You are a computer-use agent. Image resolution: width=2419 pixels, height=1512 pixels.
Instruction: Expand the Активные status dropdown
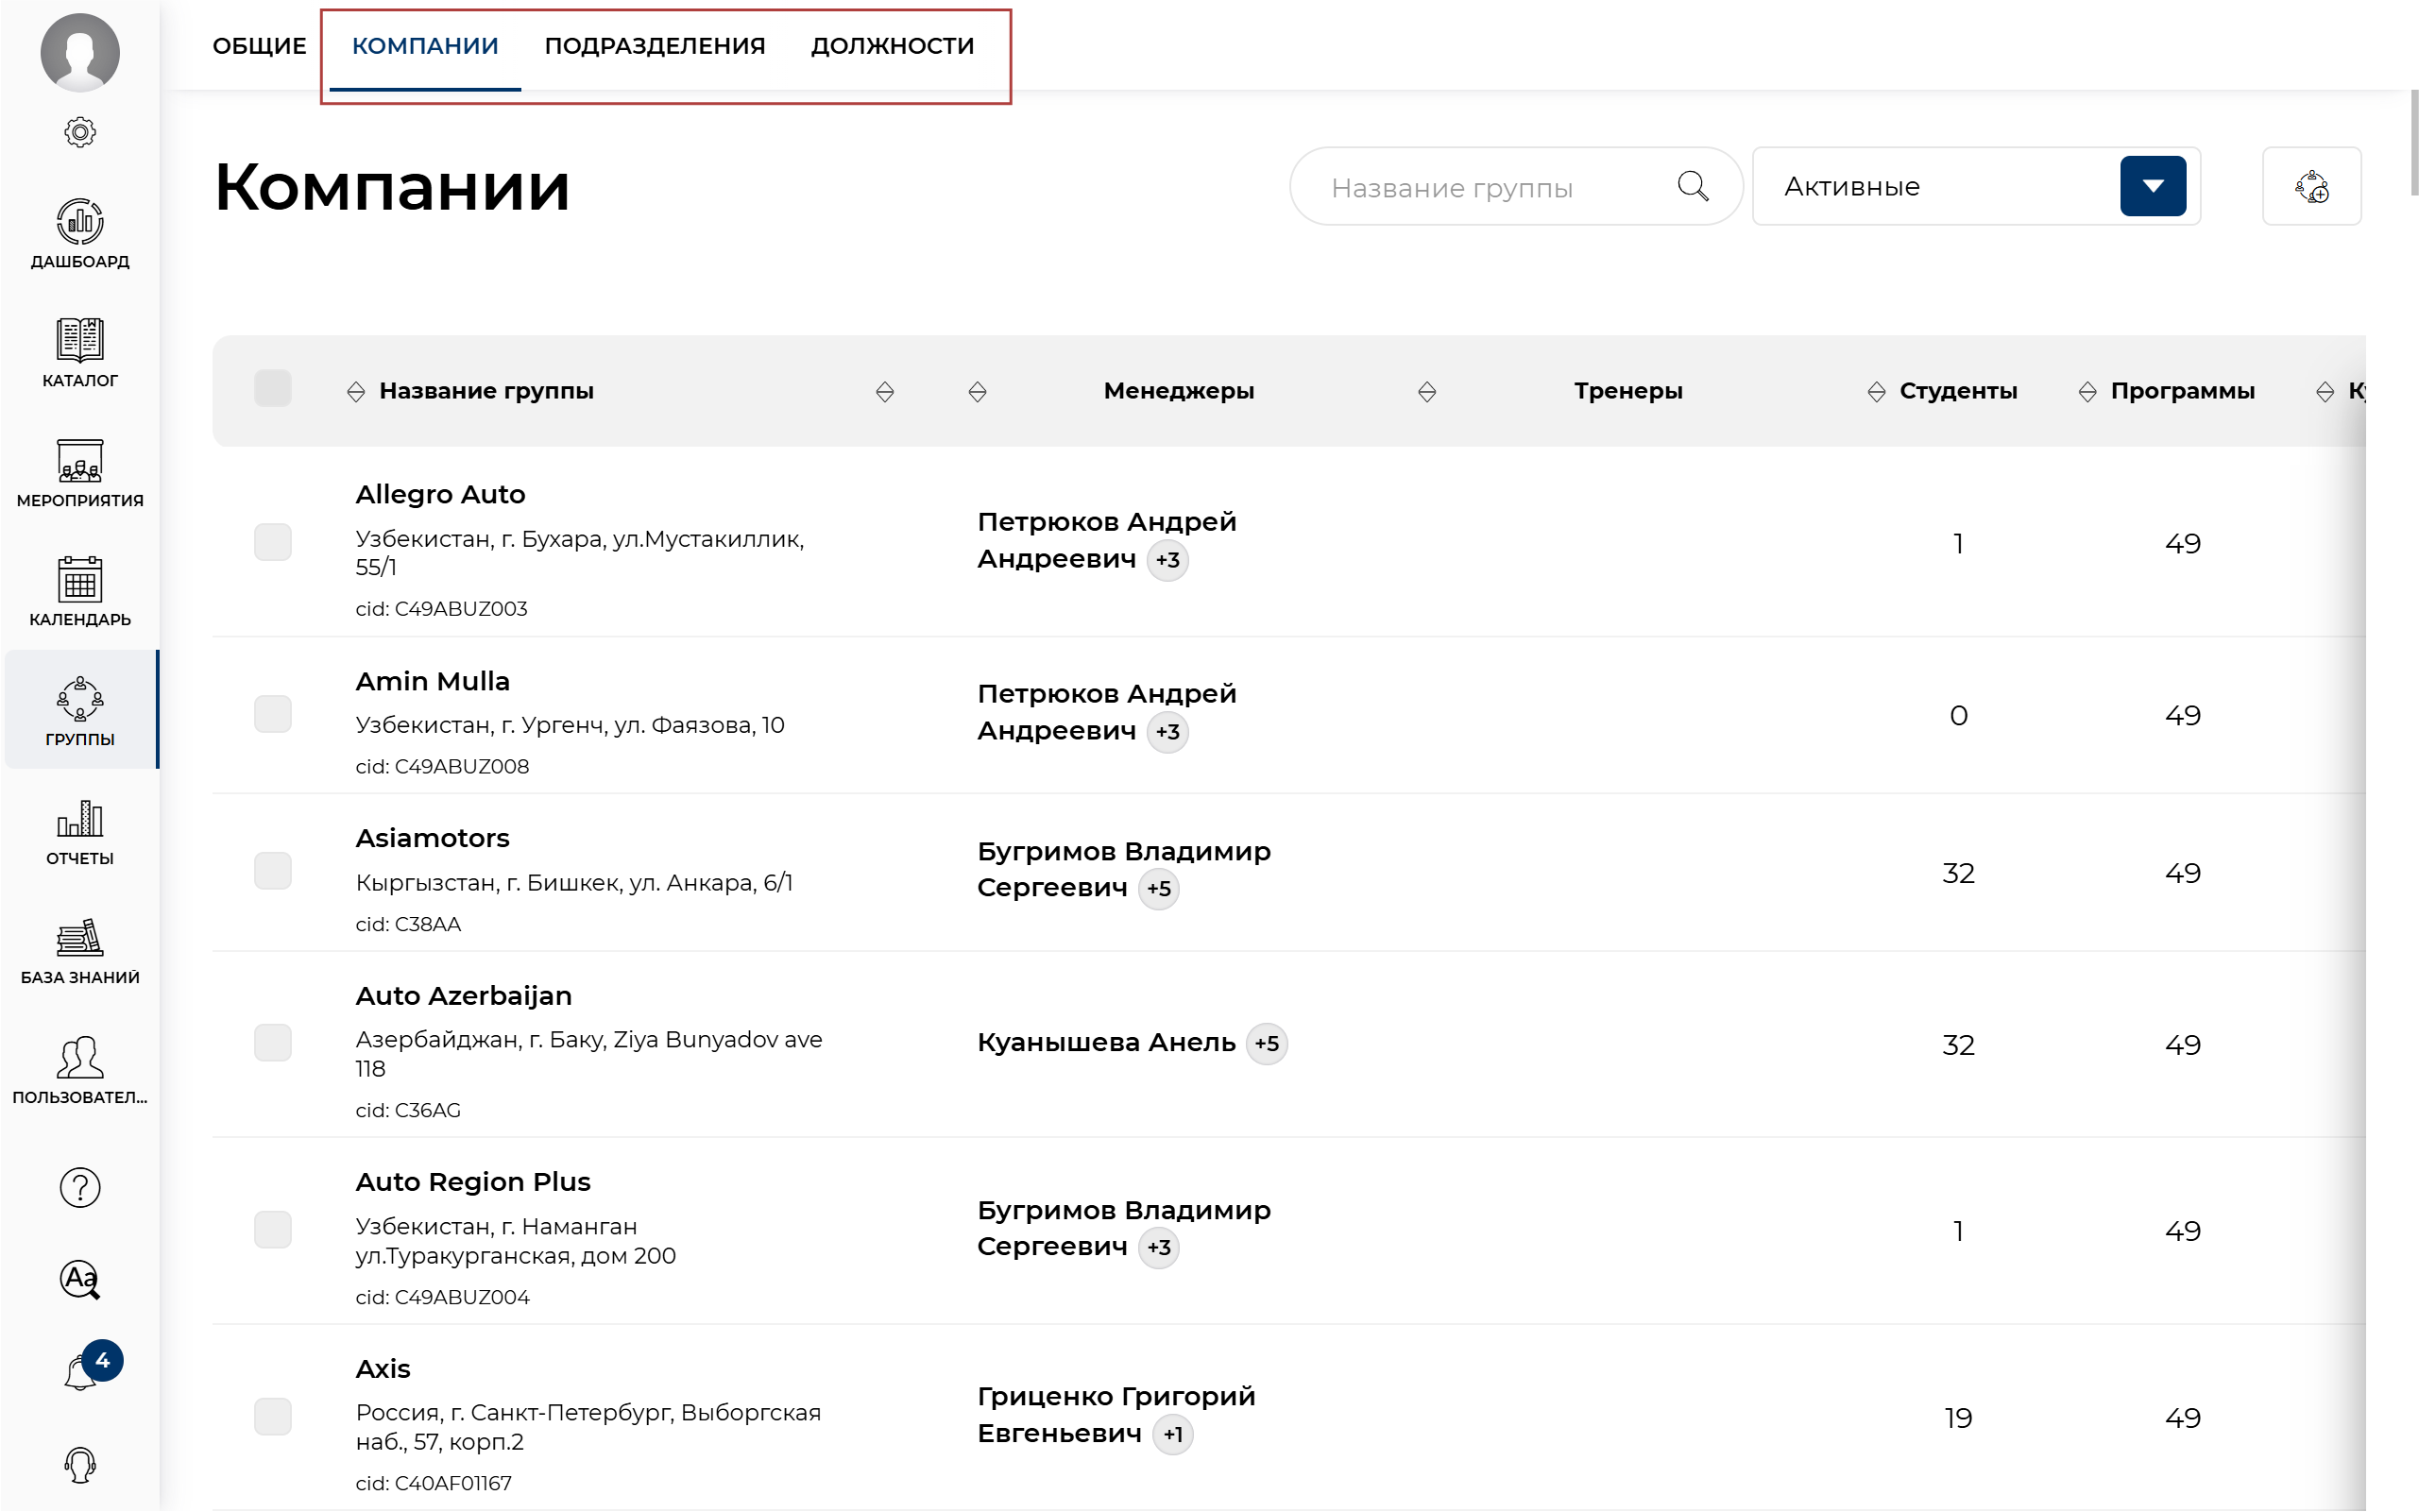pos(2152,186)
